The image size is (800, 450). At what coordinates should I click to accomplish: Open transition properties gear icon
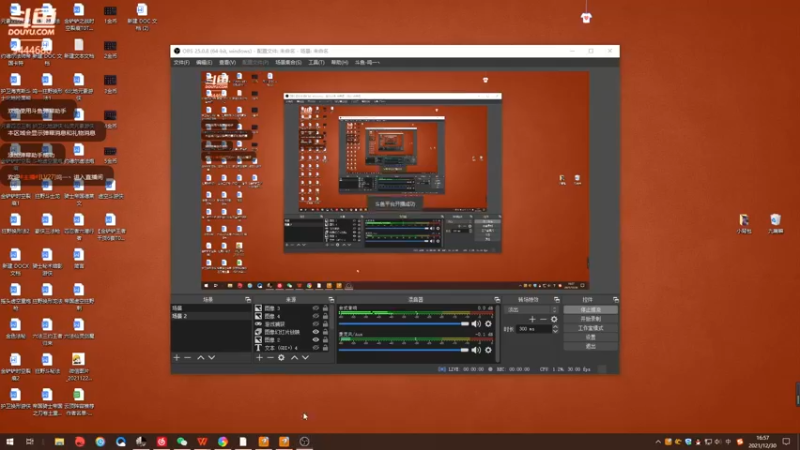(554, 319)
